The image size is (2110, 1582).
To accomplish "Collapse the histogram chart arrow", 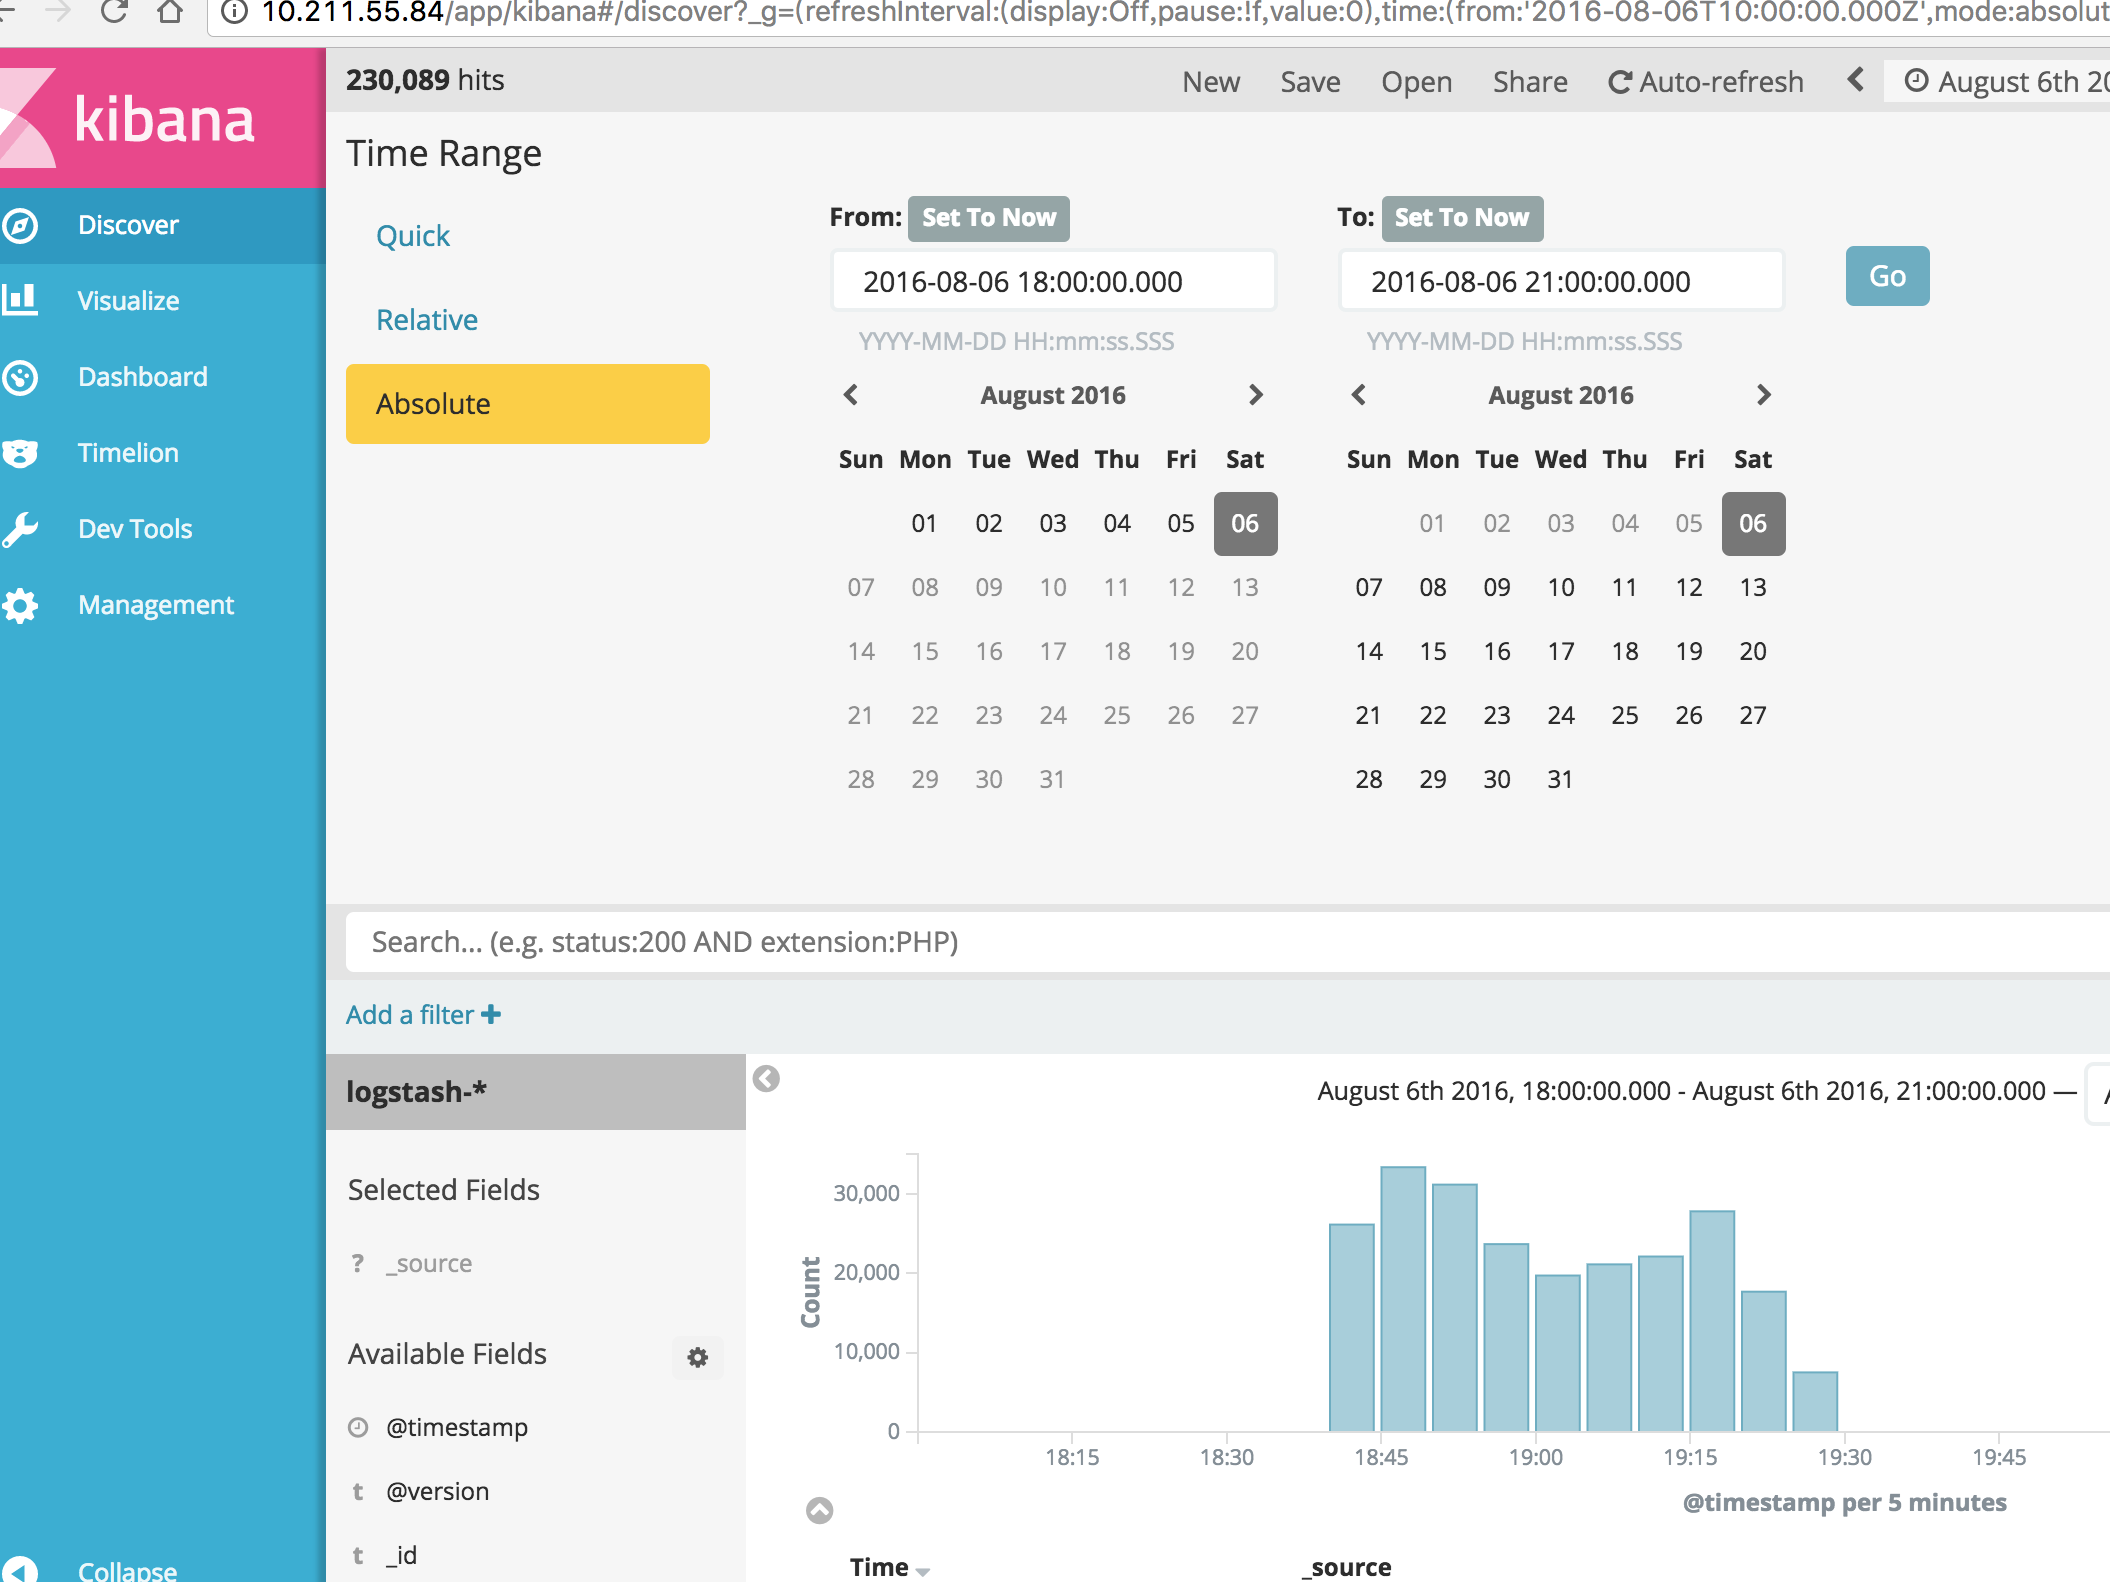I will (x=819, y=1510).
